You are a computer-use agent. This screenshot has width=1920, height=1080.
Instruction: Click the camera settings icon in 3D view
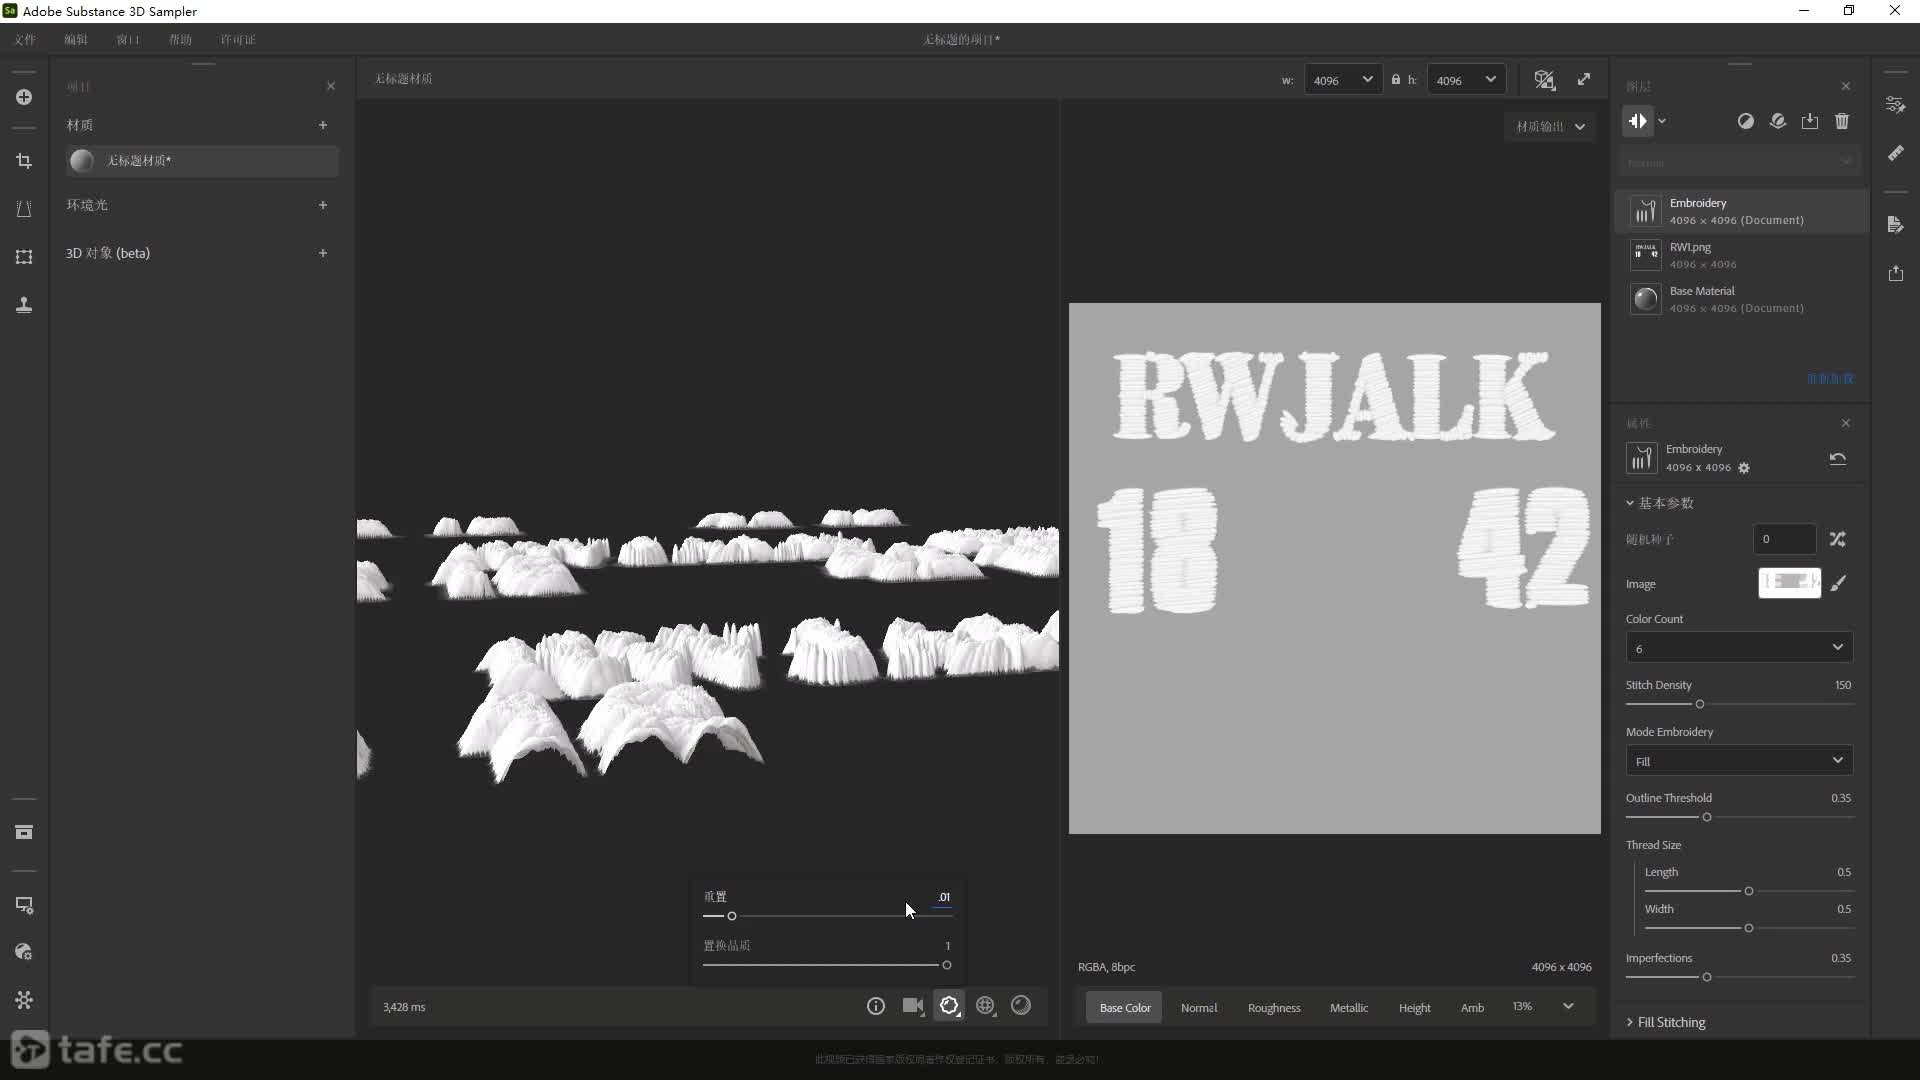[913, 1006]
